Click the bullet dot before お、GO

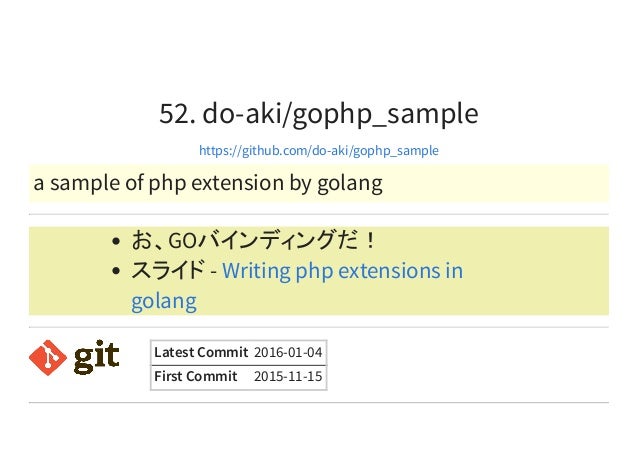[116, 241]
